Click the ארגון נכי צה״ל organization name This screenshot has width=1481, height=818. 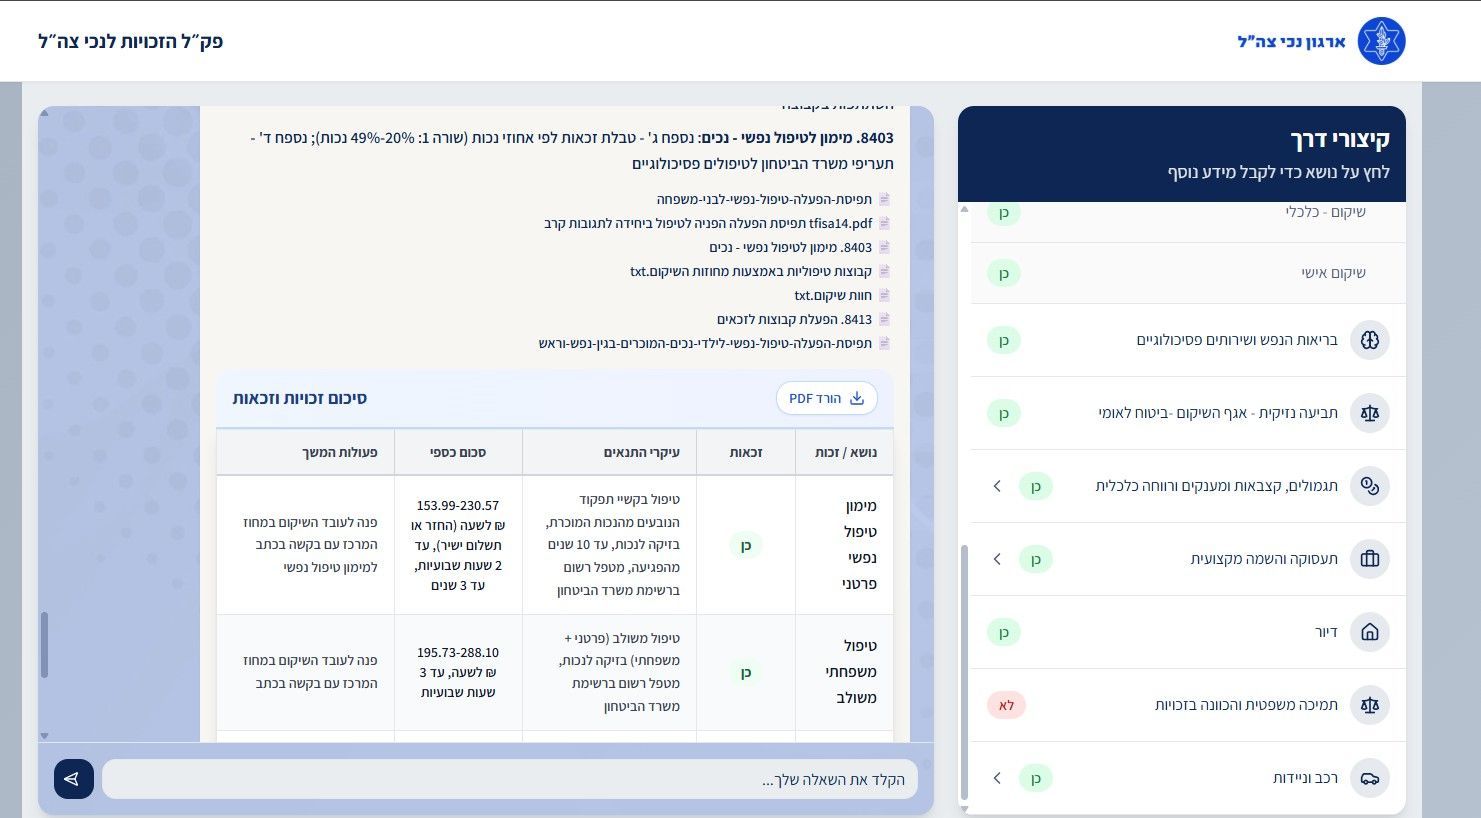point(1292,41)
